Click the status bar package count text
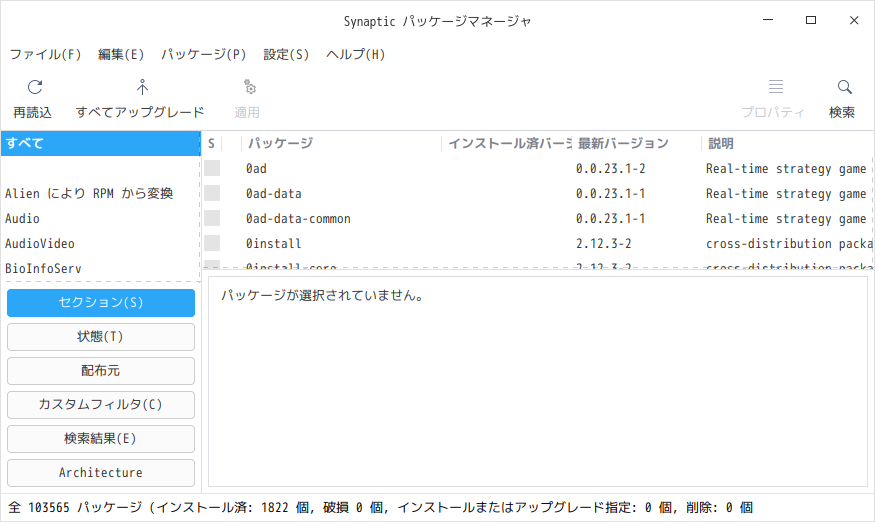The width and height of the screenshot is (875, 522). [379, 507]
